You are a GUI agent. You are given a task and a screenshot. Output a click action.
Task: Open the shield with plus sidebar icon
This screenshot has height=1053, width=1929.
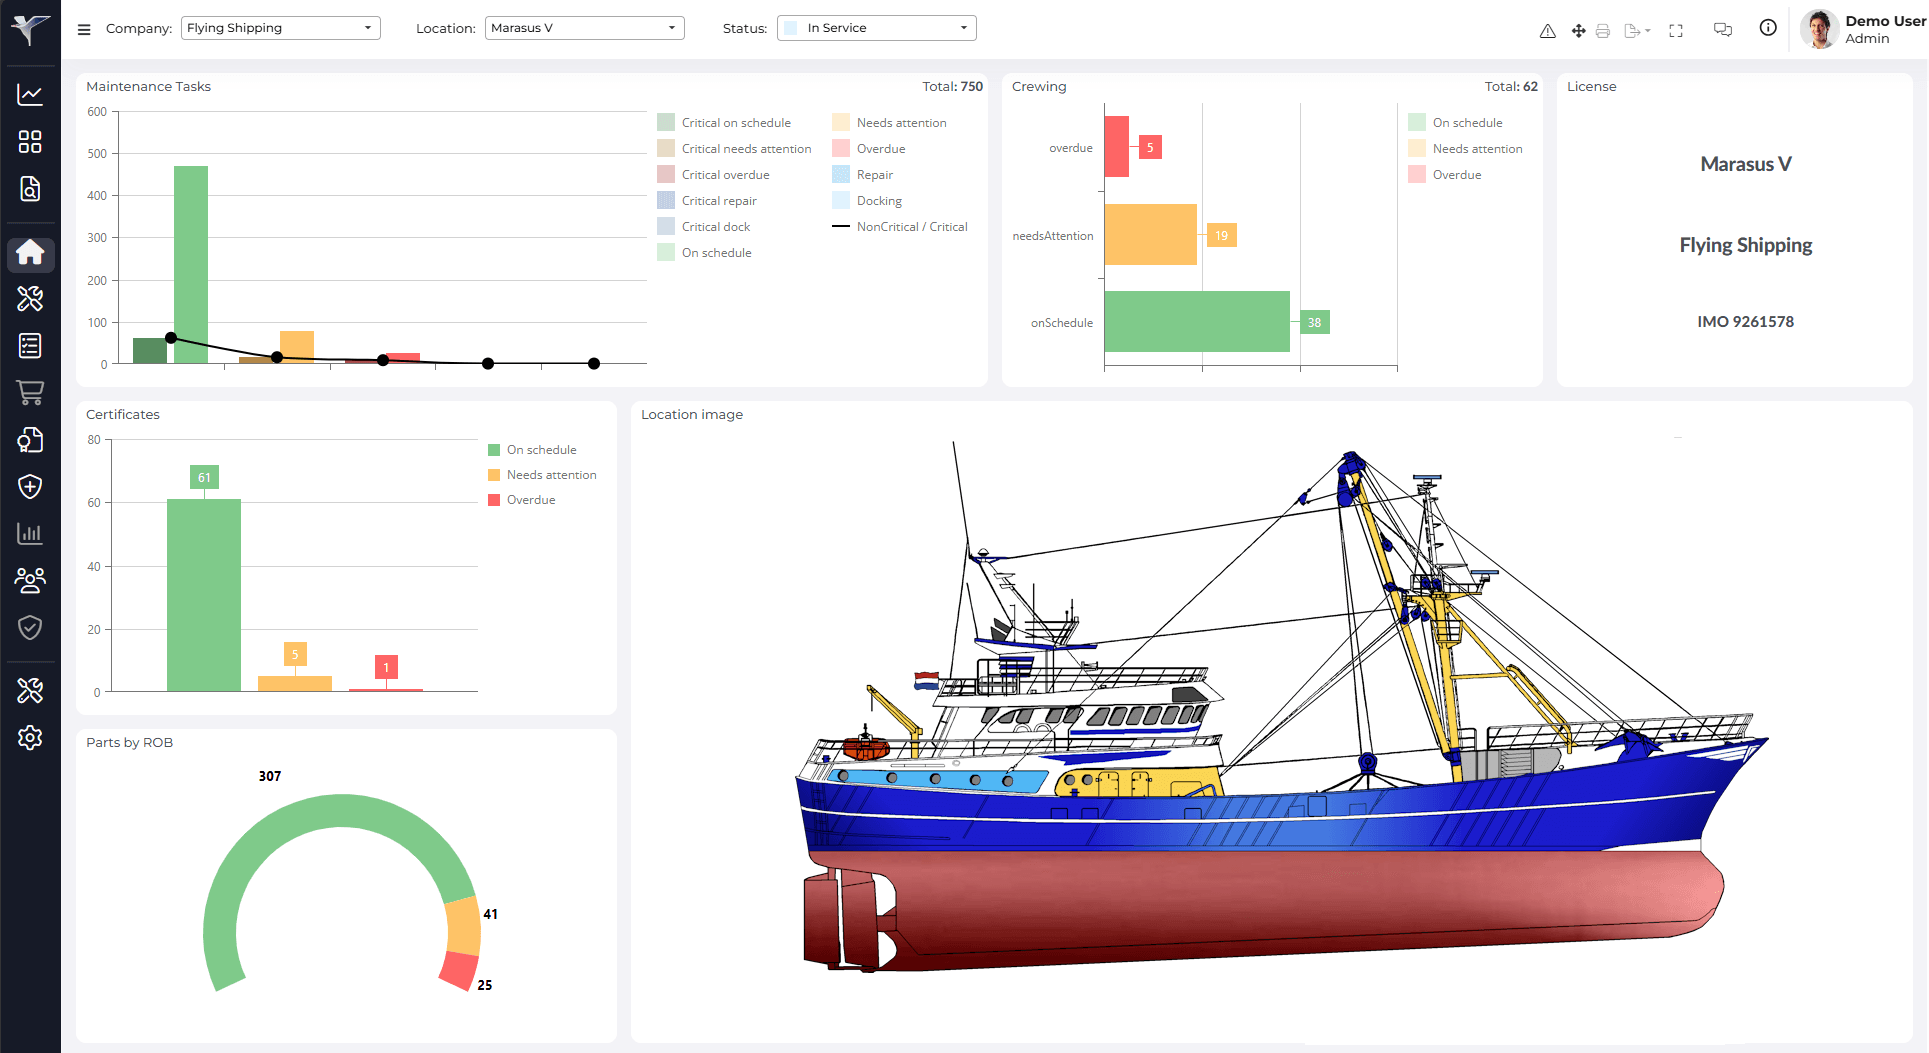(x=30, y=487)
